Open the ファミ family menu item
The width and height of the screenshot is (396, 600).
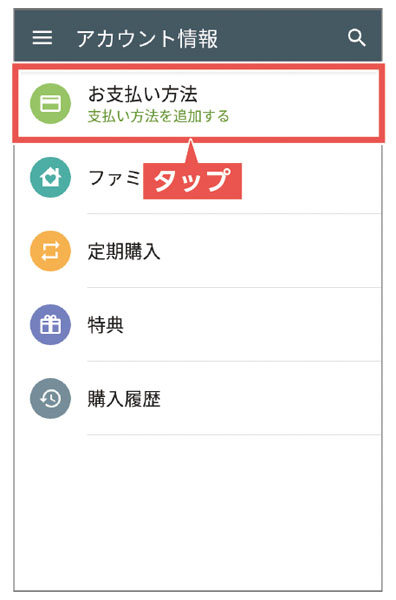click(114, 178)
